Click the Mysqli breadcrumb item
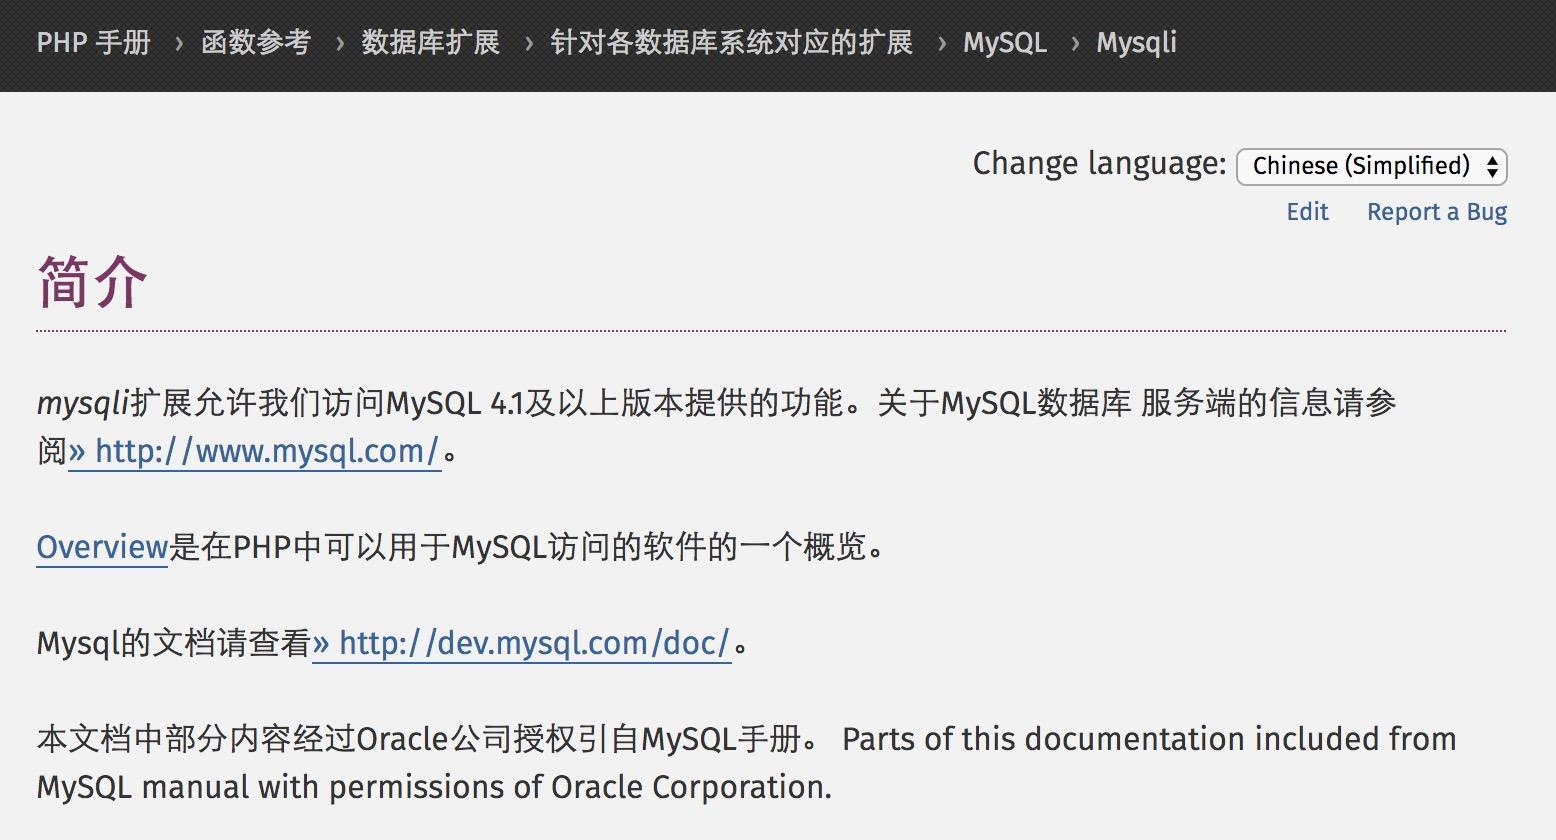The image size is (1556, 840). point(1136,42)
